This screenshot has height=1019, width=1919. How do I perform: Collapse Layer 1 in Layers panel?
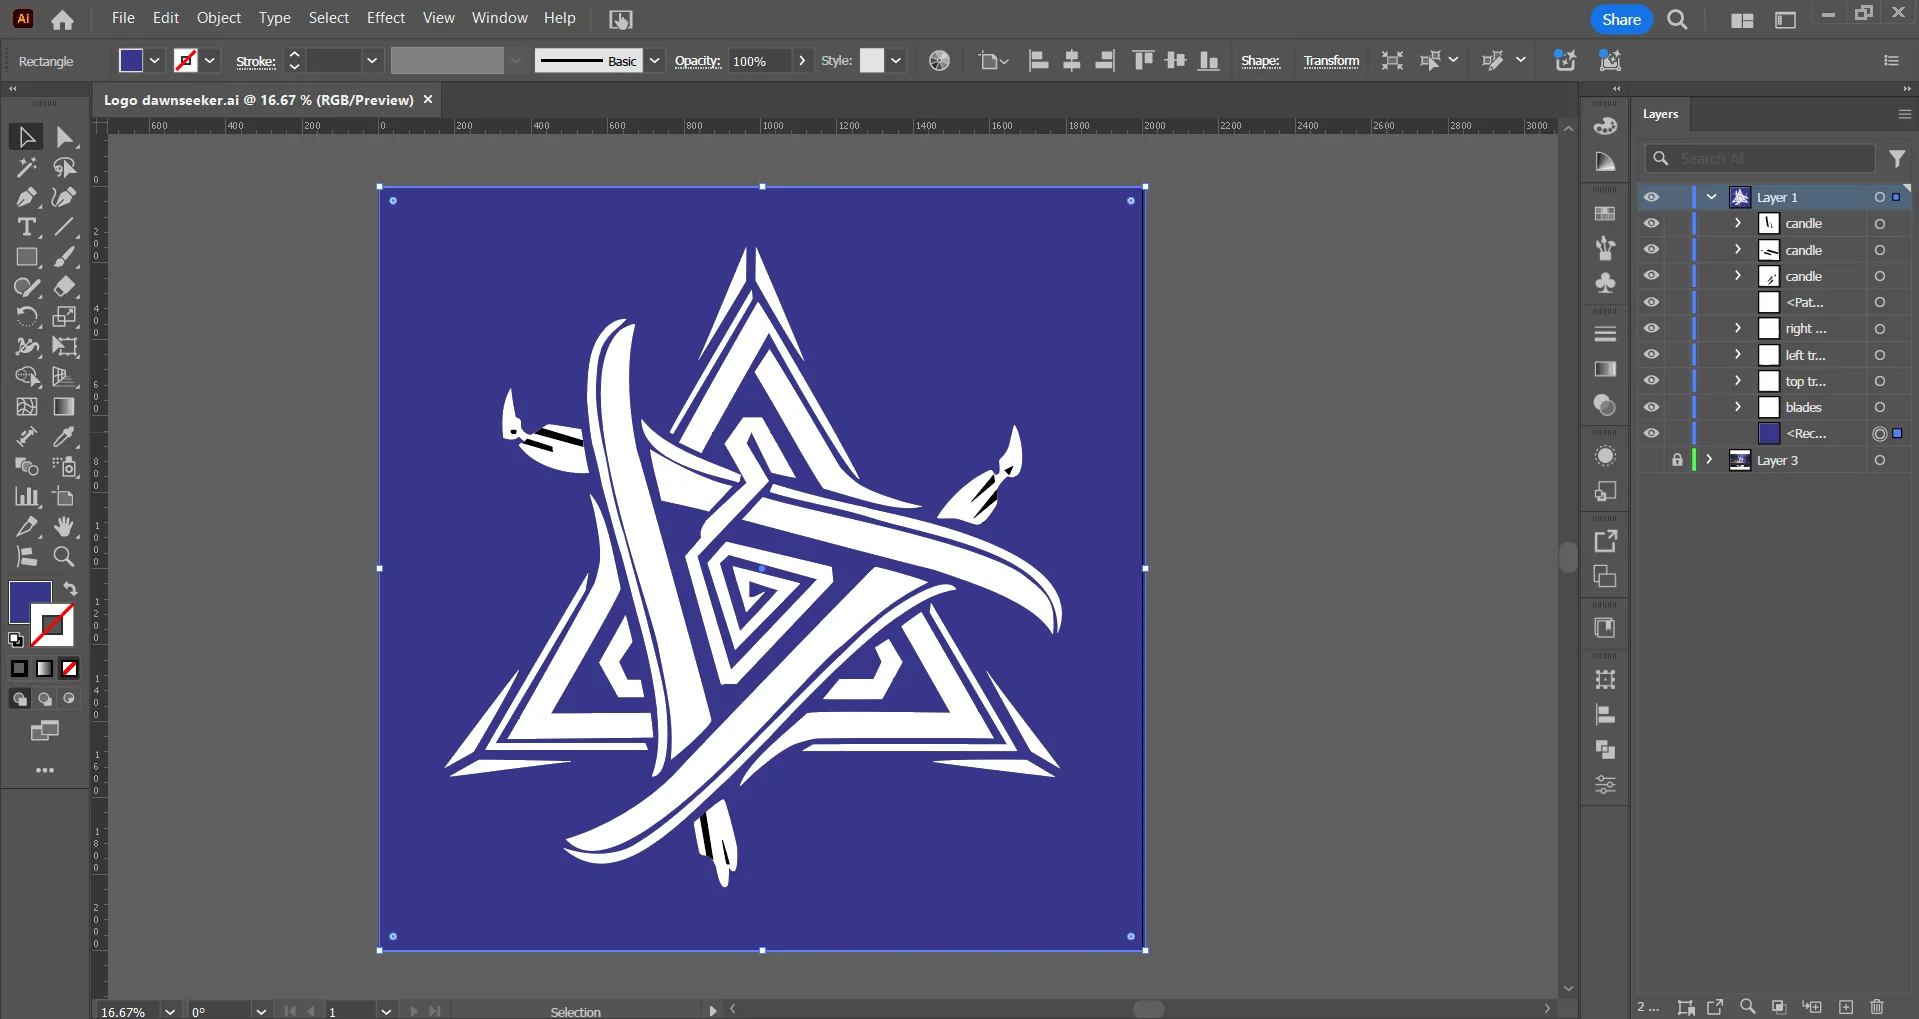(x=1712, y=197)
